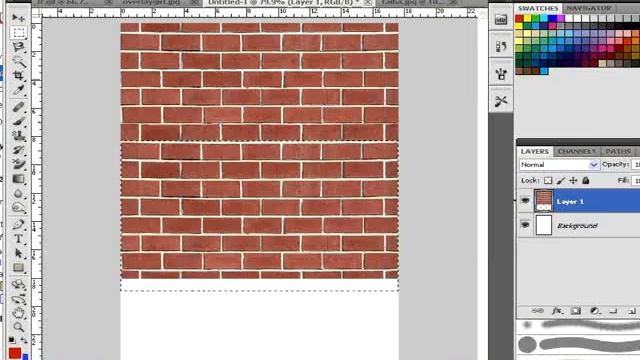The image size is (640, 360).
Task: Hide Layer 1 using its eye icon
Action: [525, 201]
